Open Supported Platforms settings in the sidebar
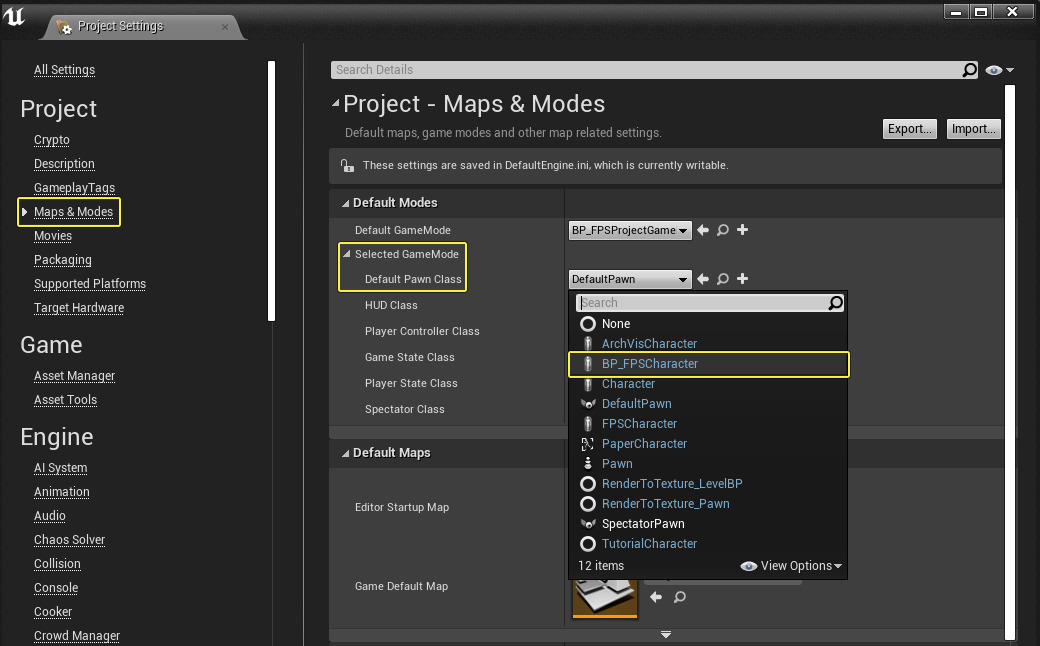The height and width of the screenshot is (646, 1040). (x=90, y=284)
